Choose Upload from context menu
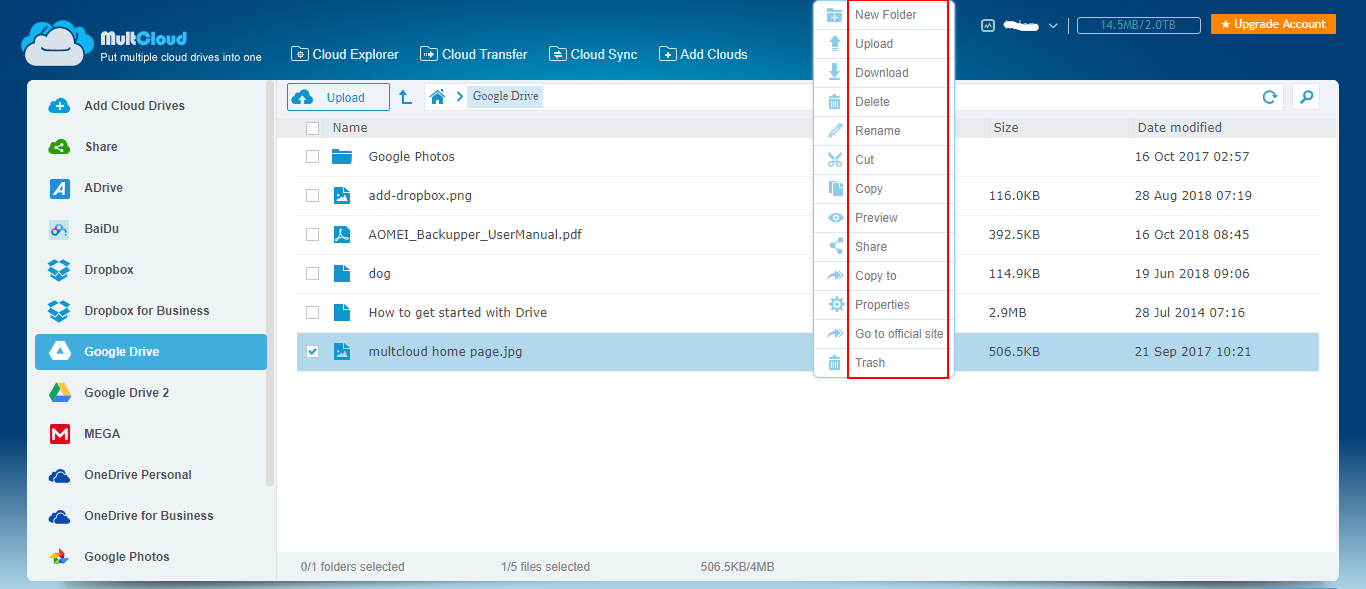Viewport: 1366px width, 589px height. click(x=884, y=44)
